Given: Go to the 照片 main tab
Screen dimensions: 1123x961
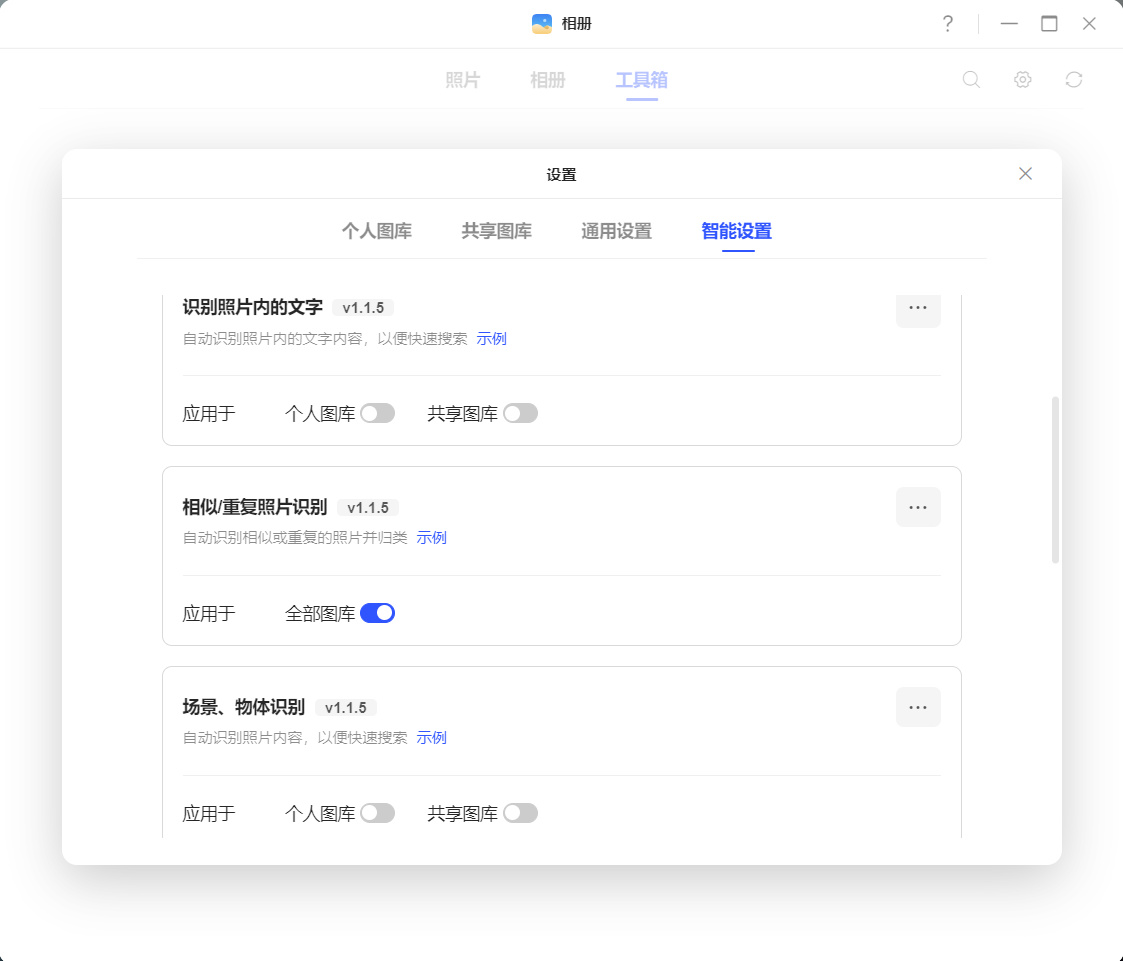Looking at the screenshot, I should click(463, 79).
